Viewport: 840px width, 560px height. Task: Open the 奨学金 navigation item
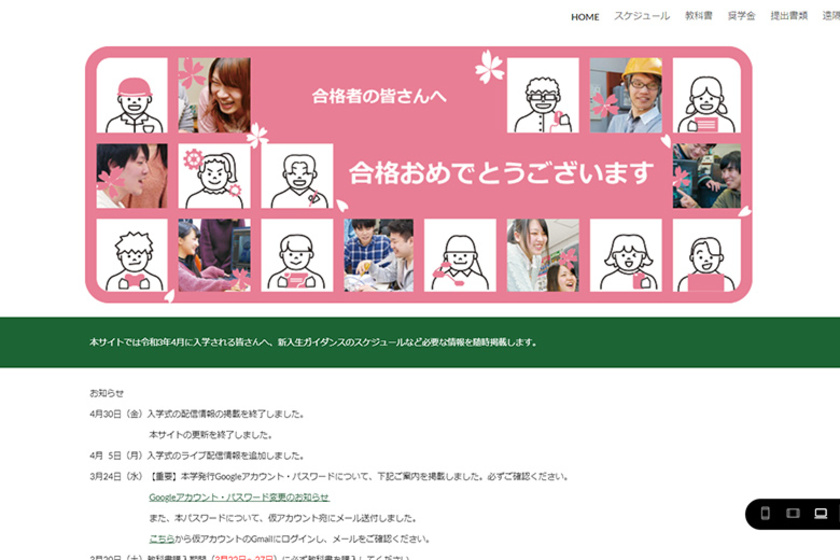coord(741,17)
